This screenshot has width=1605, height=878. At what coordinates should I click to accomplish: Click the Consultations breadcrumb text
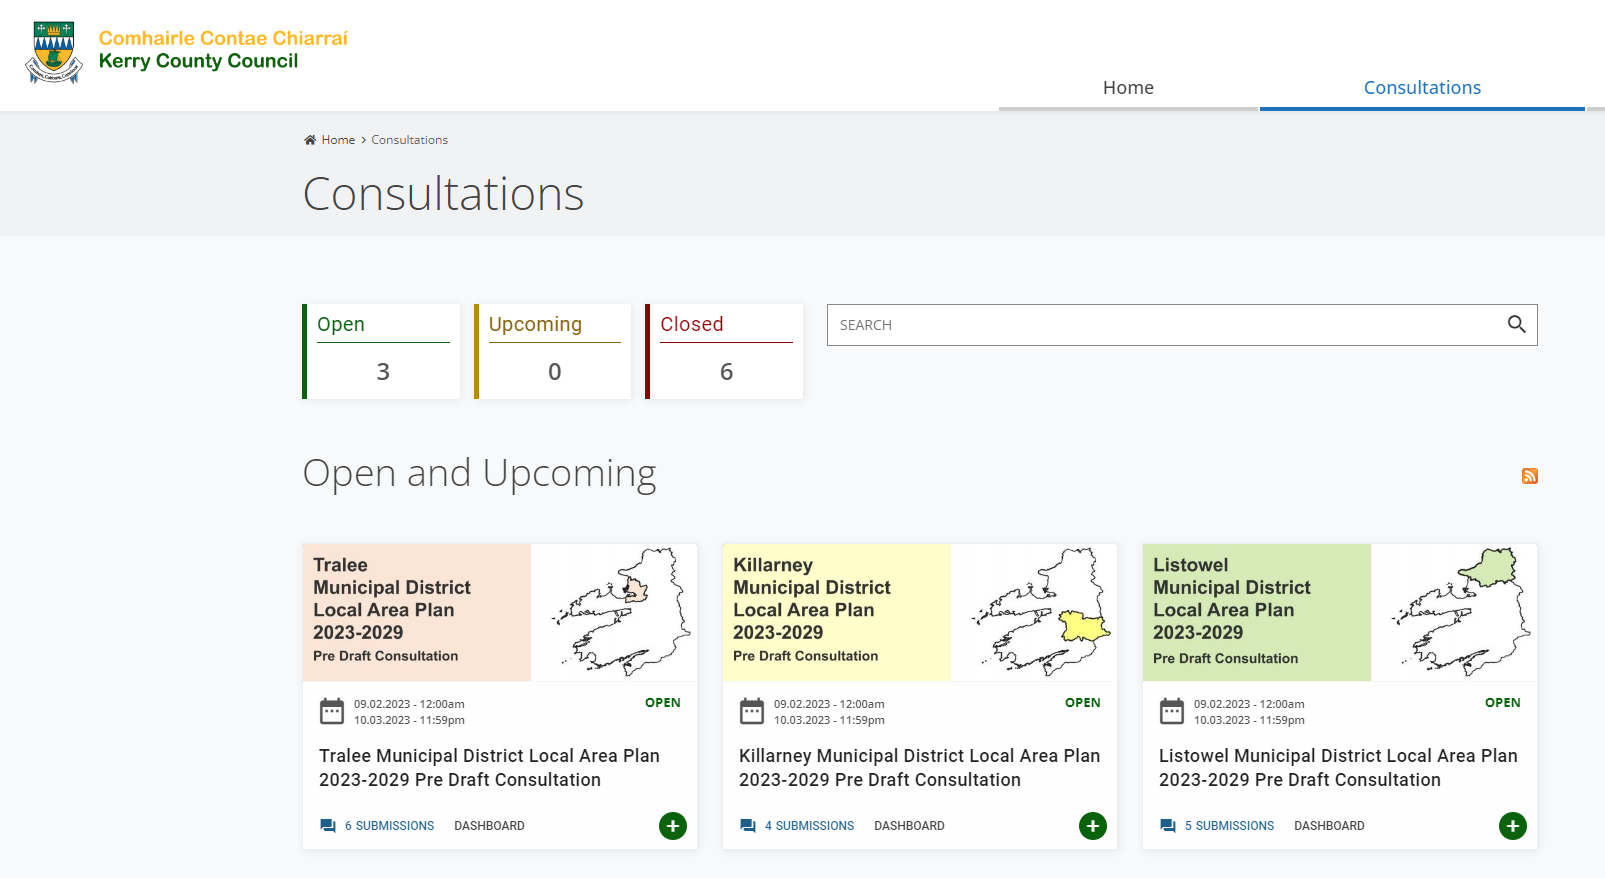pos(410,140)
